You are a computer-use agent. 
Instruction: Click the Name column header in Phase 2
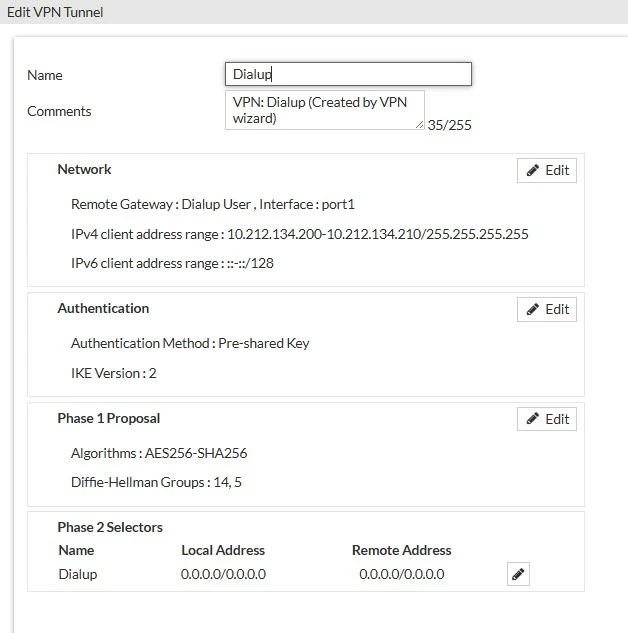click(x=76, y=550)
